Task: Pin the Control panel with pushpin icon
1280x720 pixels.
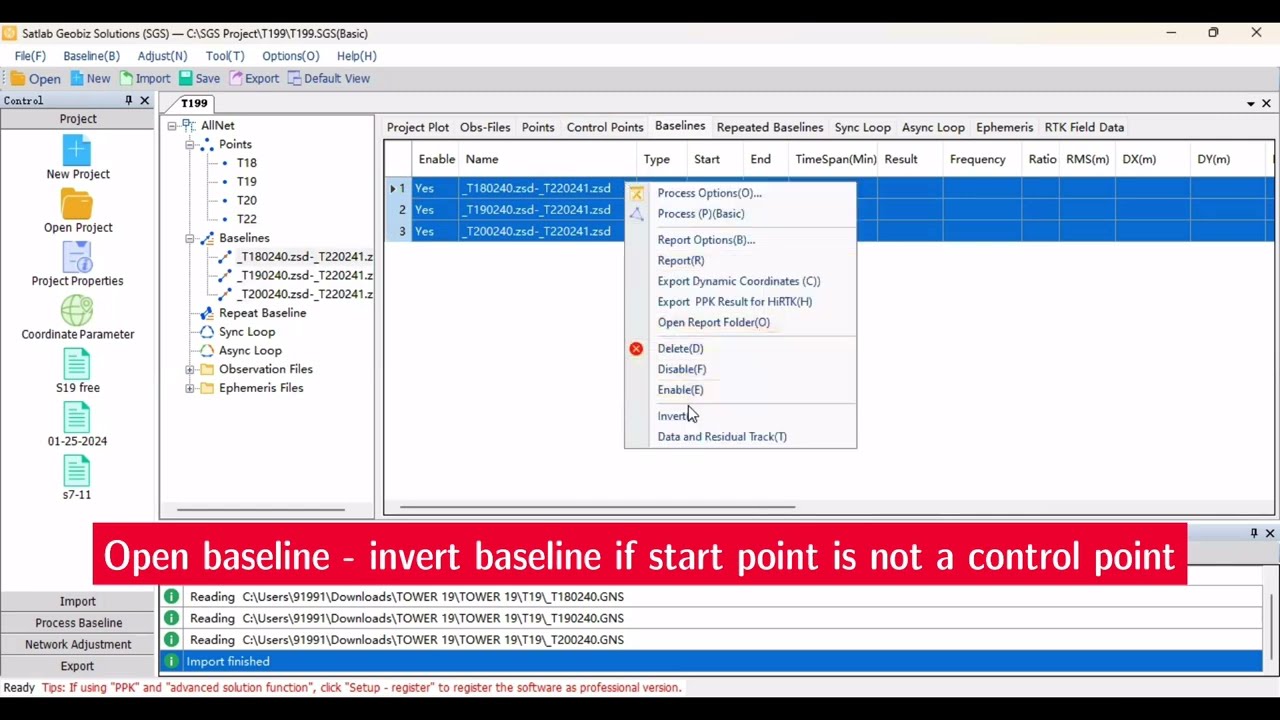Action: point(128,101)
